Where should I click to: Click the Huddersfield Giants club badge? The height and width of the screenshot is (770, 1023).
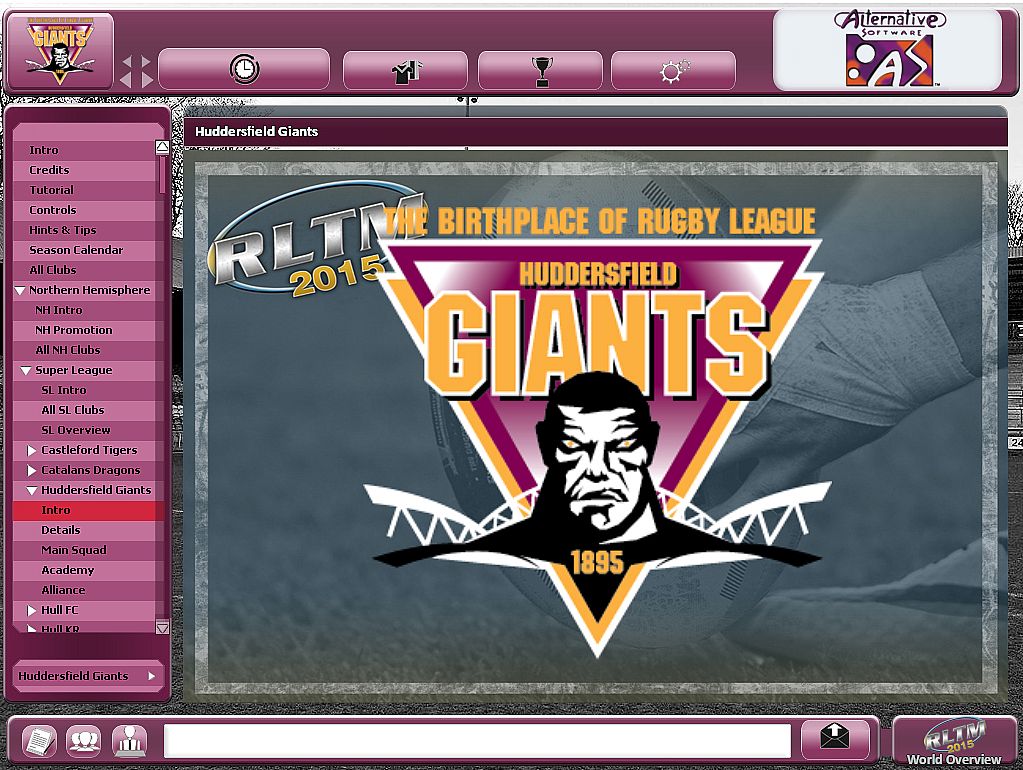click(x=59, y=50)
